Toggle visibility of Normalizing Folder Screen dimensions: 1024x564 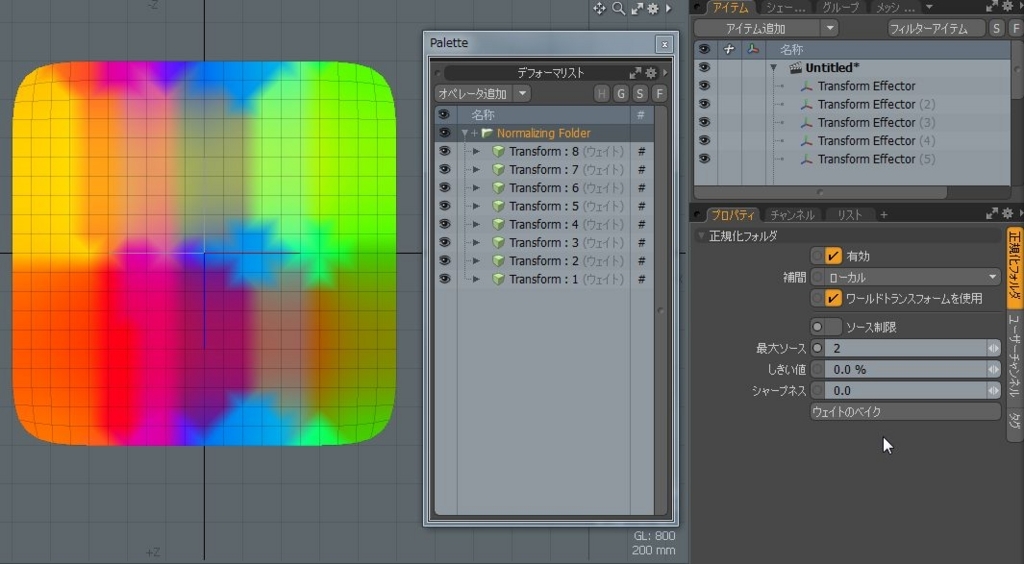coord(444,133)
